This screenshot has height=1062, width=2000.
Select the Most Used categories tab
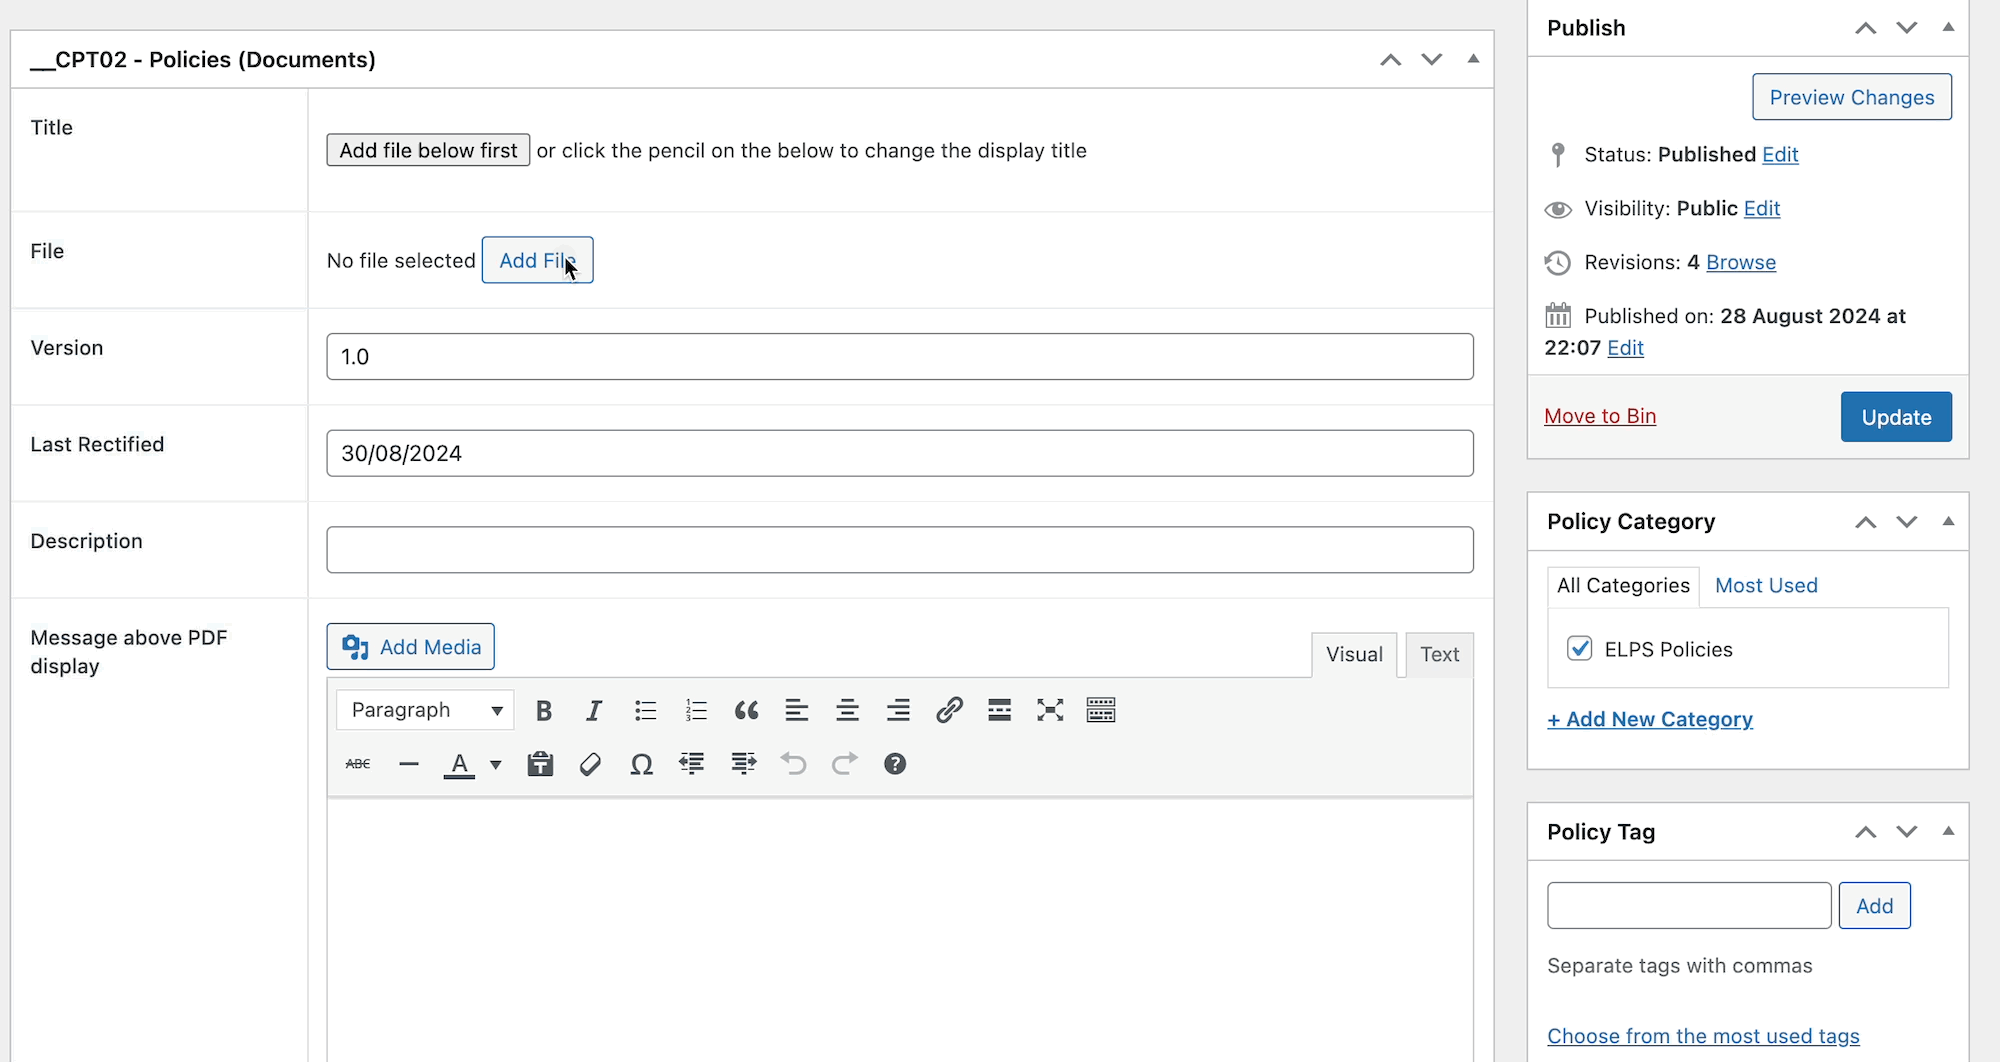[x=1766, y=585]
